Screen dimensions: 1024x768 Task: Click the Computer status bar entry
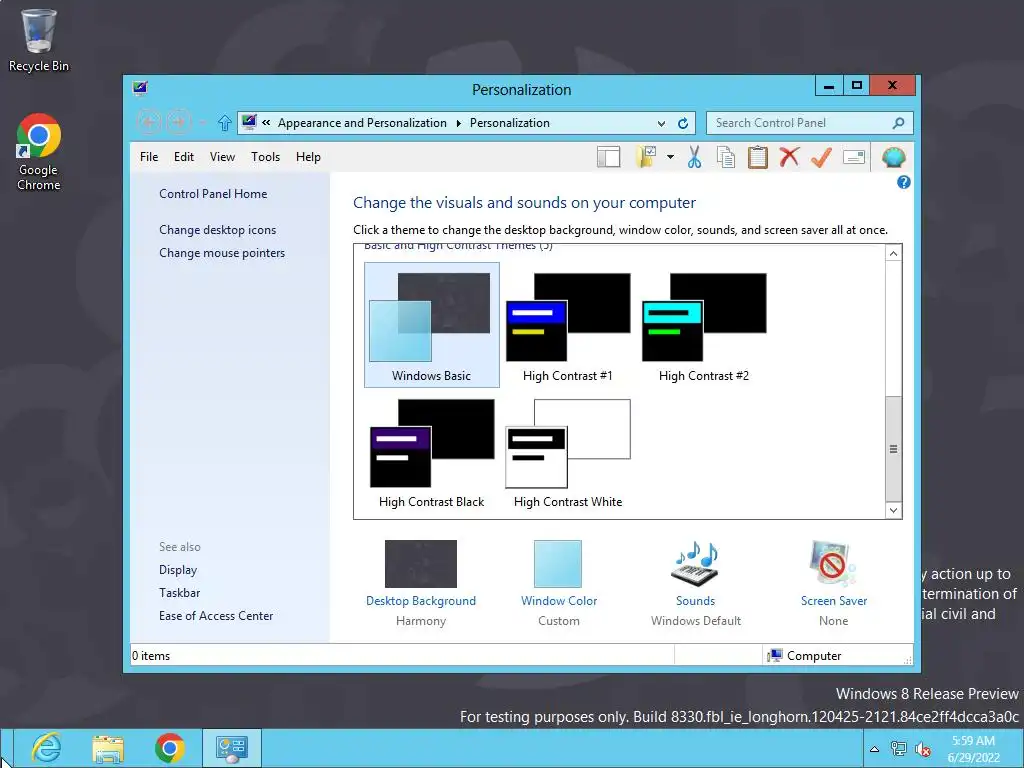coord(805,656)
